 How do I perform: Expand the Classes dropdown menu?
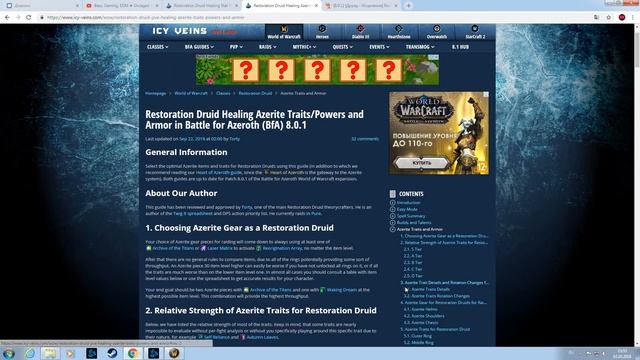coord(158,47)
